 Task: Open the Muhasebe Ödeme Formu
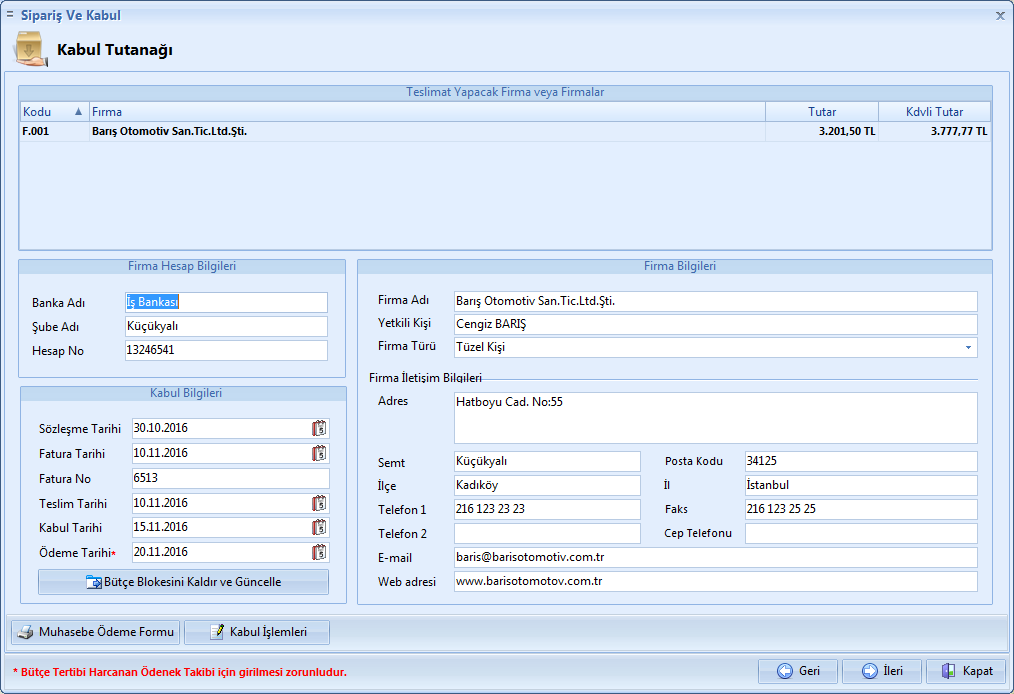point(96,632)
